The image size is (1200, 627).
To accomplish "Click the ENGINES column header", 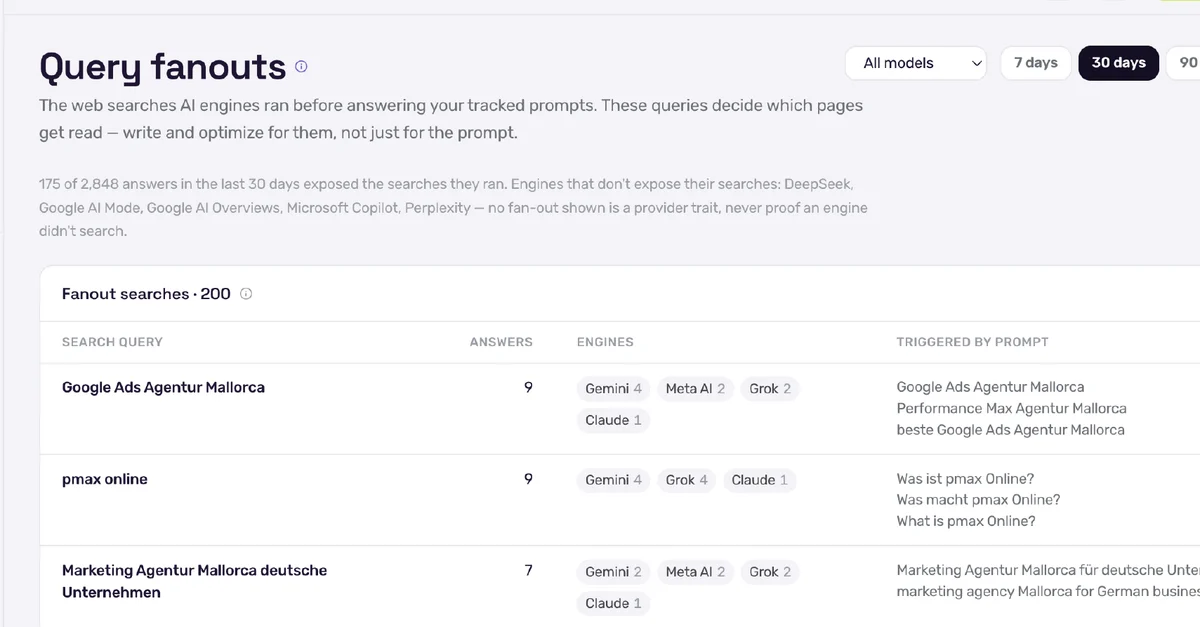I will click(605, 342).
